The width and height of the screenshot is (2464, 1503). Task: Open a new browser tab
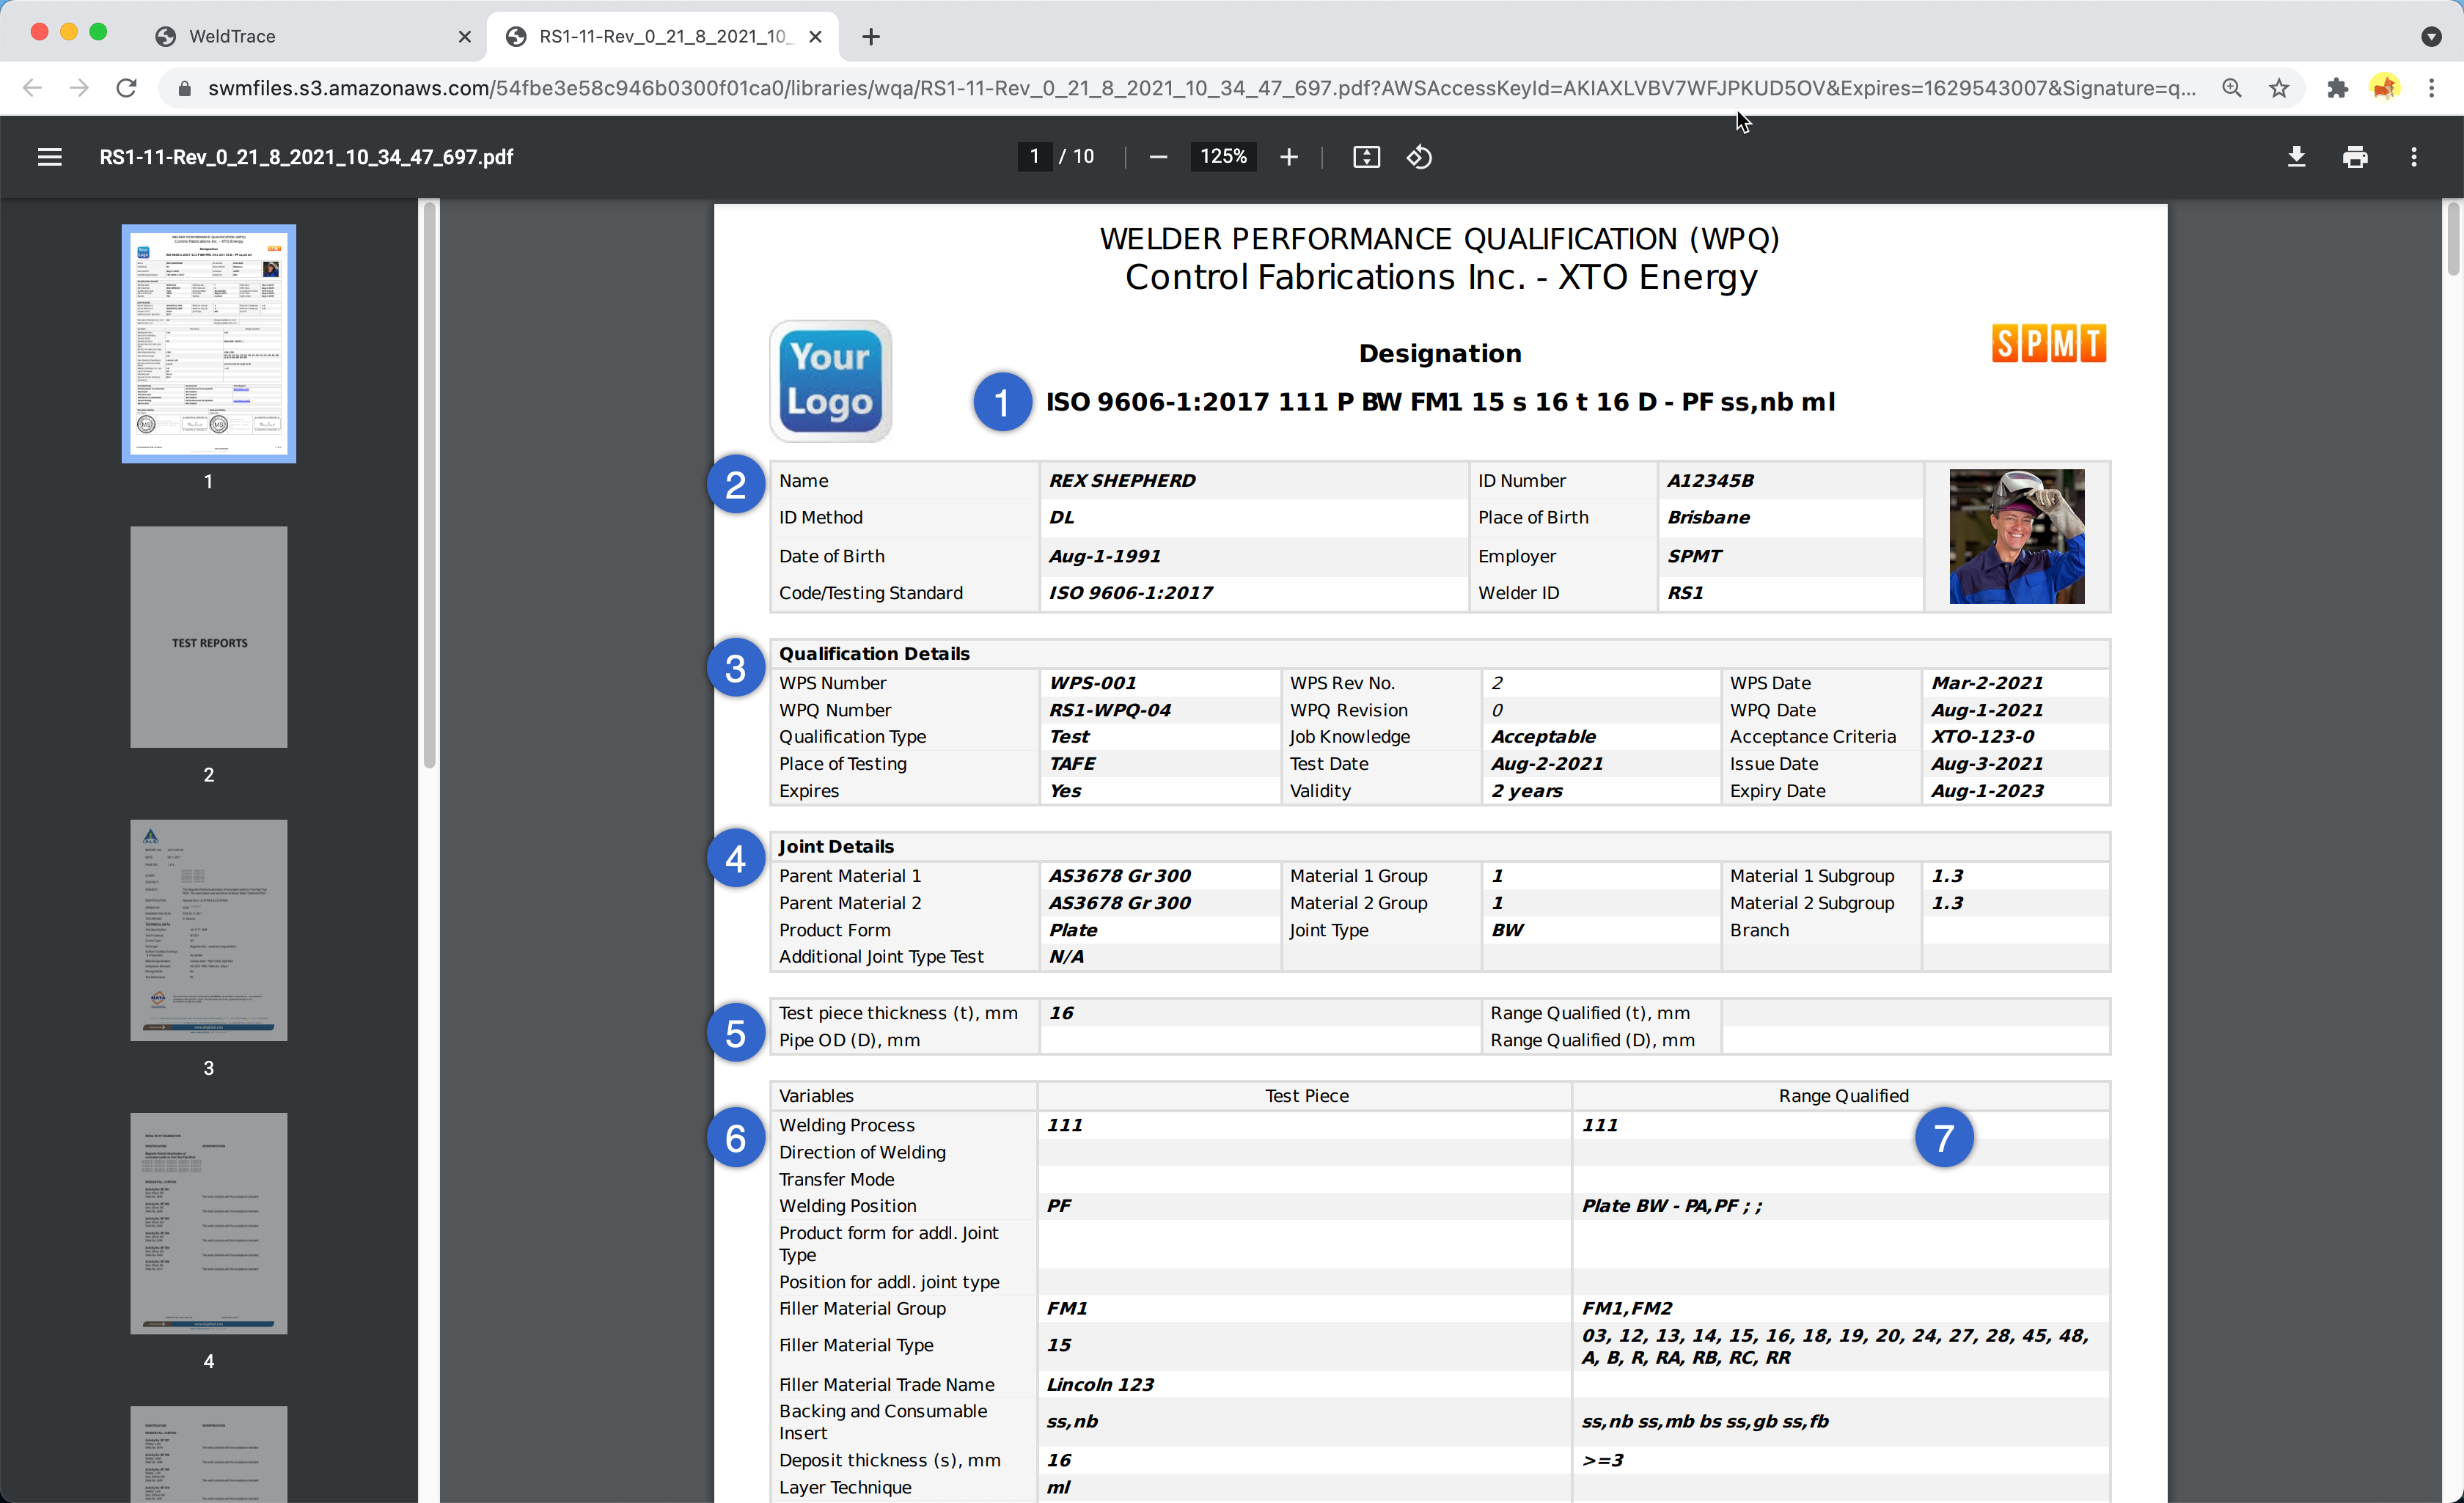tap(871, 37)
